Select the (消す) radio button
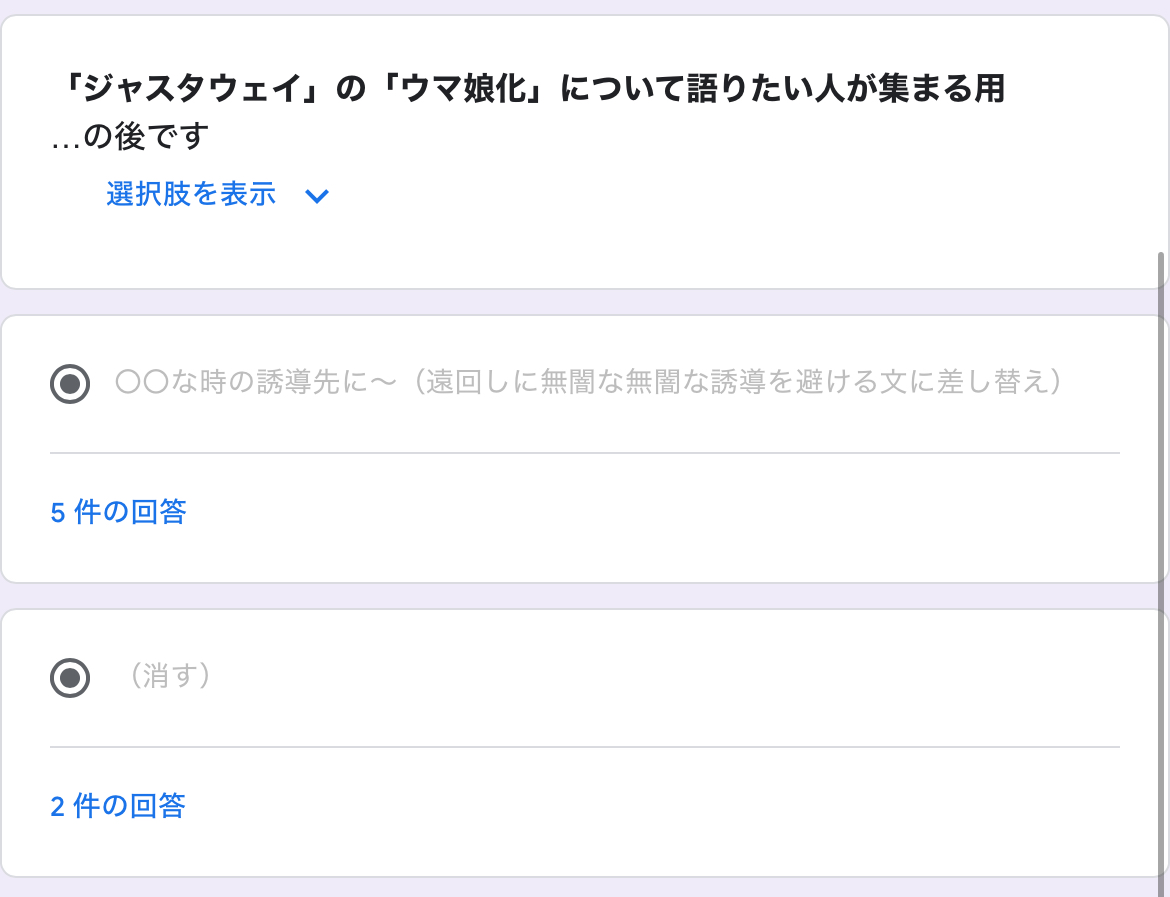This screenshot has height=897, width=1170. pos(70,678)
